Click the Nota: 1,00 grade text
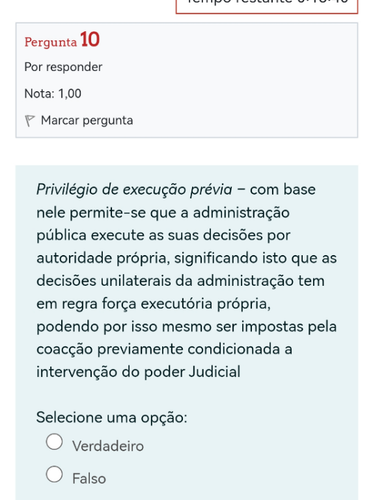 [x=53, y=94]
